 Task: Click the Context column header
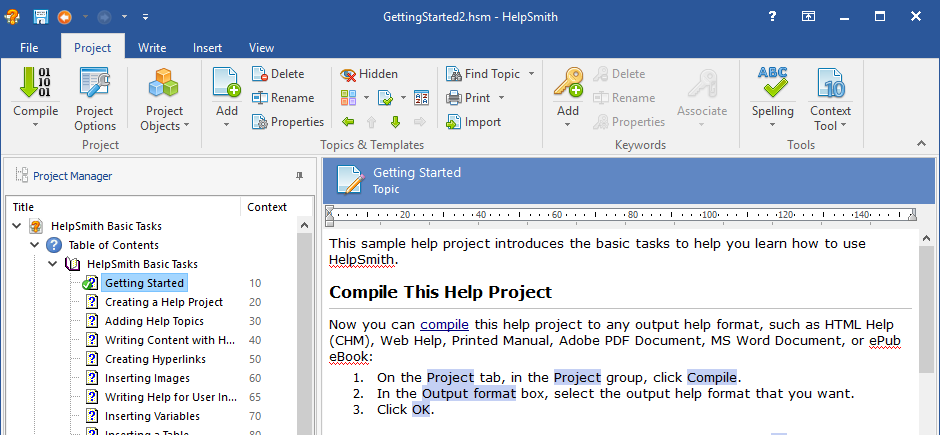tap(267, 207)
